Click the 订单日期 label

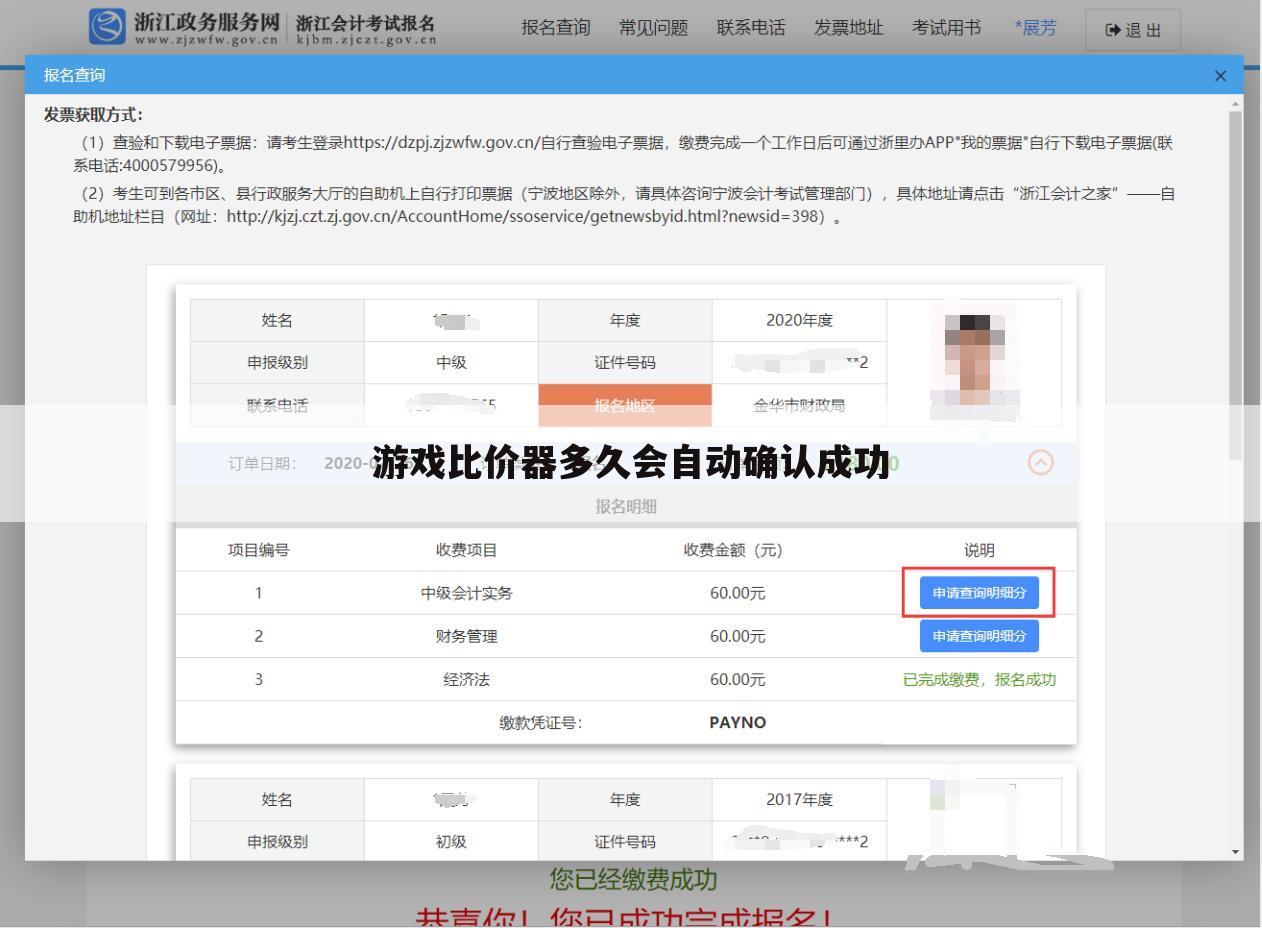coord(263,463)
